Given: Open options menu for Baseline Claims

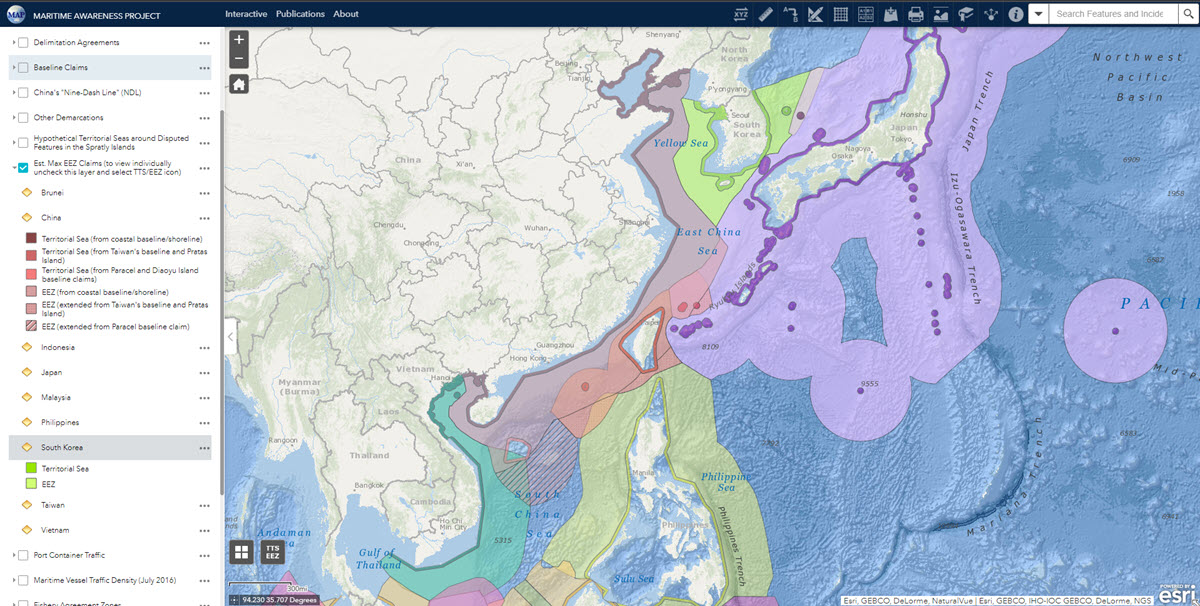Looking at the screenshot, I should (204, 68).
